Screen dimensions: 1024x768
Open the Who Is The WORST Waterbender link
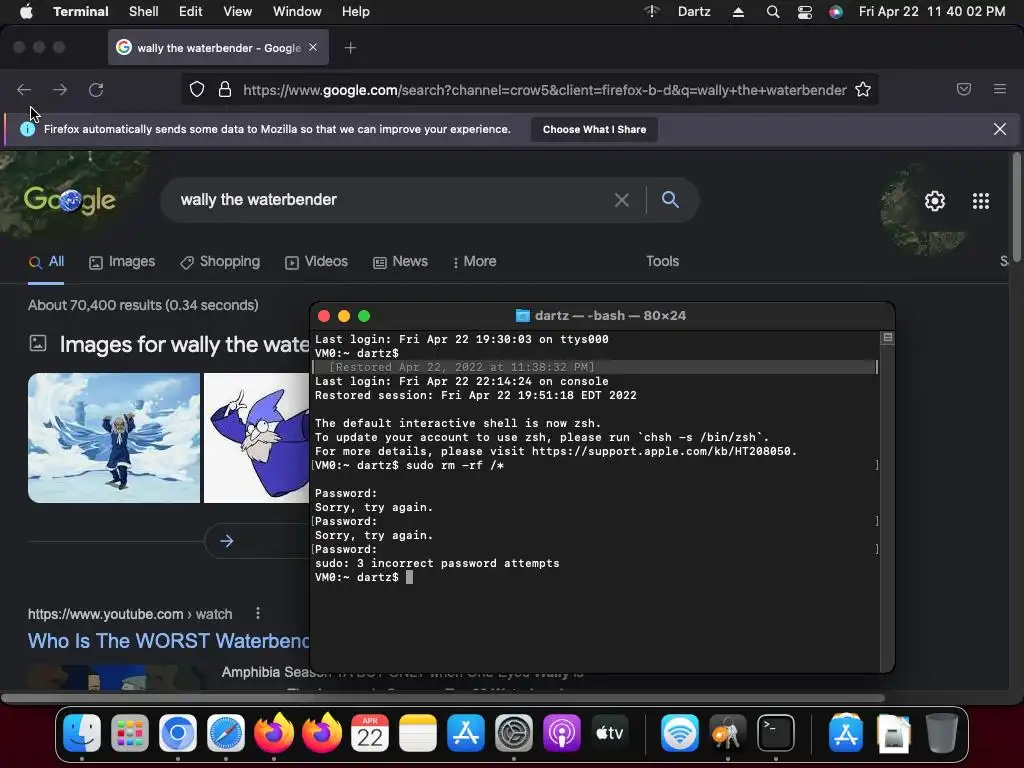(168, 641)
